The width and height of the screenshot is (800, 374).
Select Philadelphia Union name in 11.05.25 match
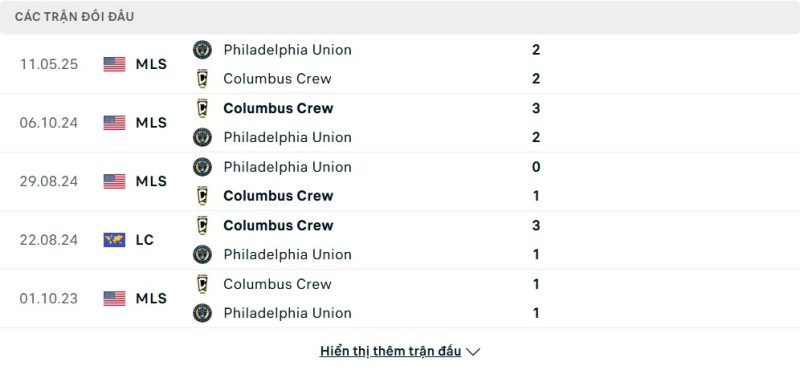(x=287, y=50)
